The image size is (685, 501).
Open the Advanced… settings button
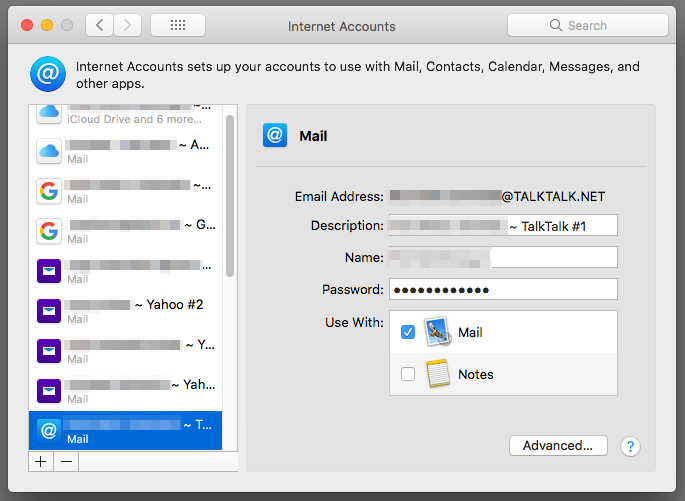coord(558,446)
